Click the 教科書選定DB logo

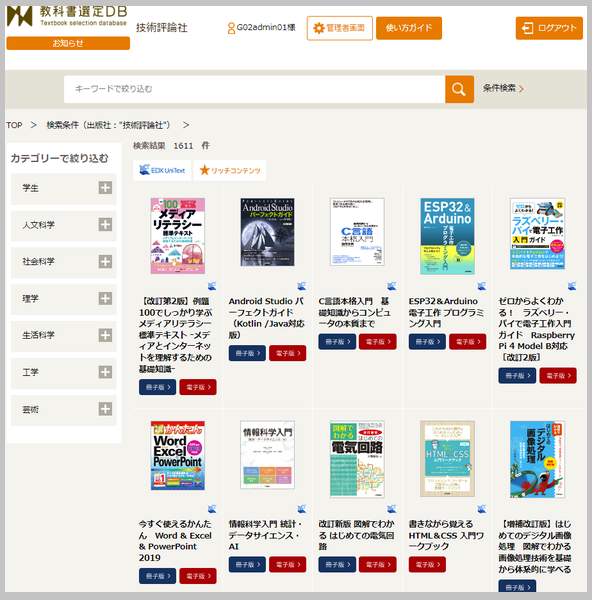(67, 16)
